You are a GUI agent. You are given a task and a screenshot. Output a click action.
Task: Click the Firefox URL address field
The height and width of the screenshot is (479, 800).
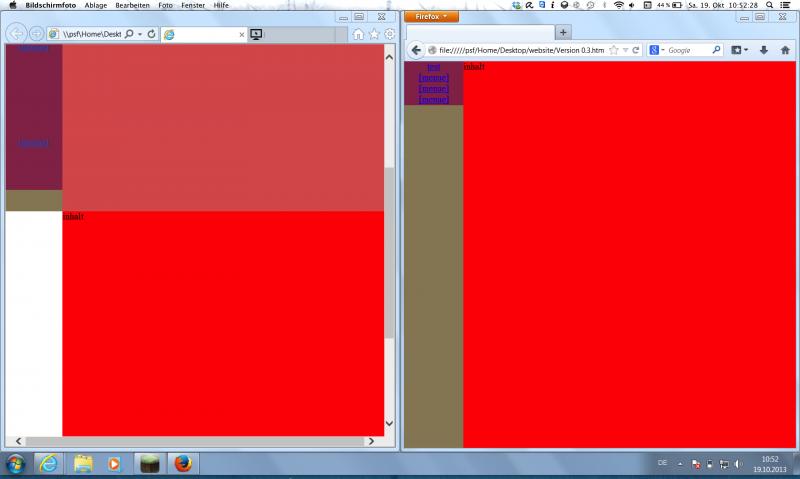coord(520,50)
